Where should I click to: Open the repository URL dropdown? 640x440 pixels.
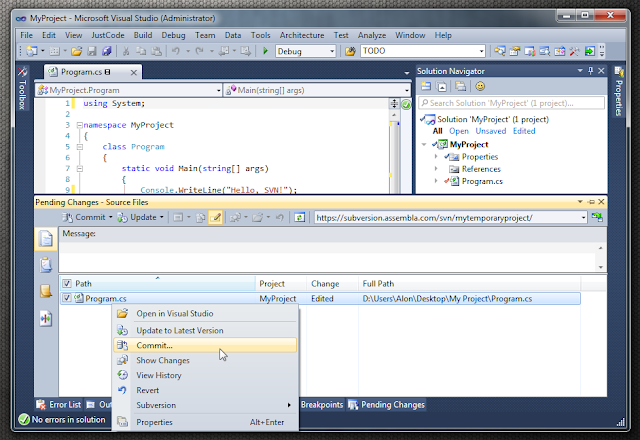coord(583,218)
